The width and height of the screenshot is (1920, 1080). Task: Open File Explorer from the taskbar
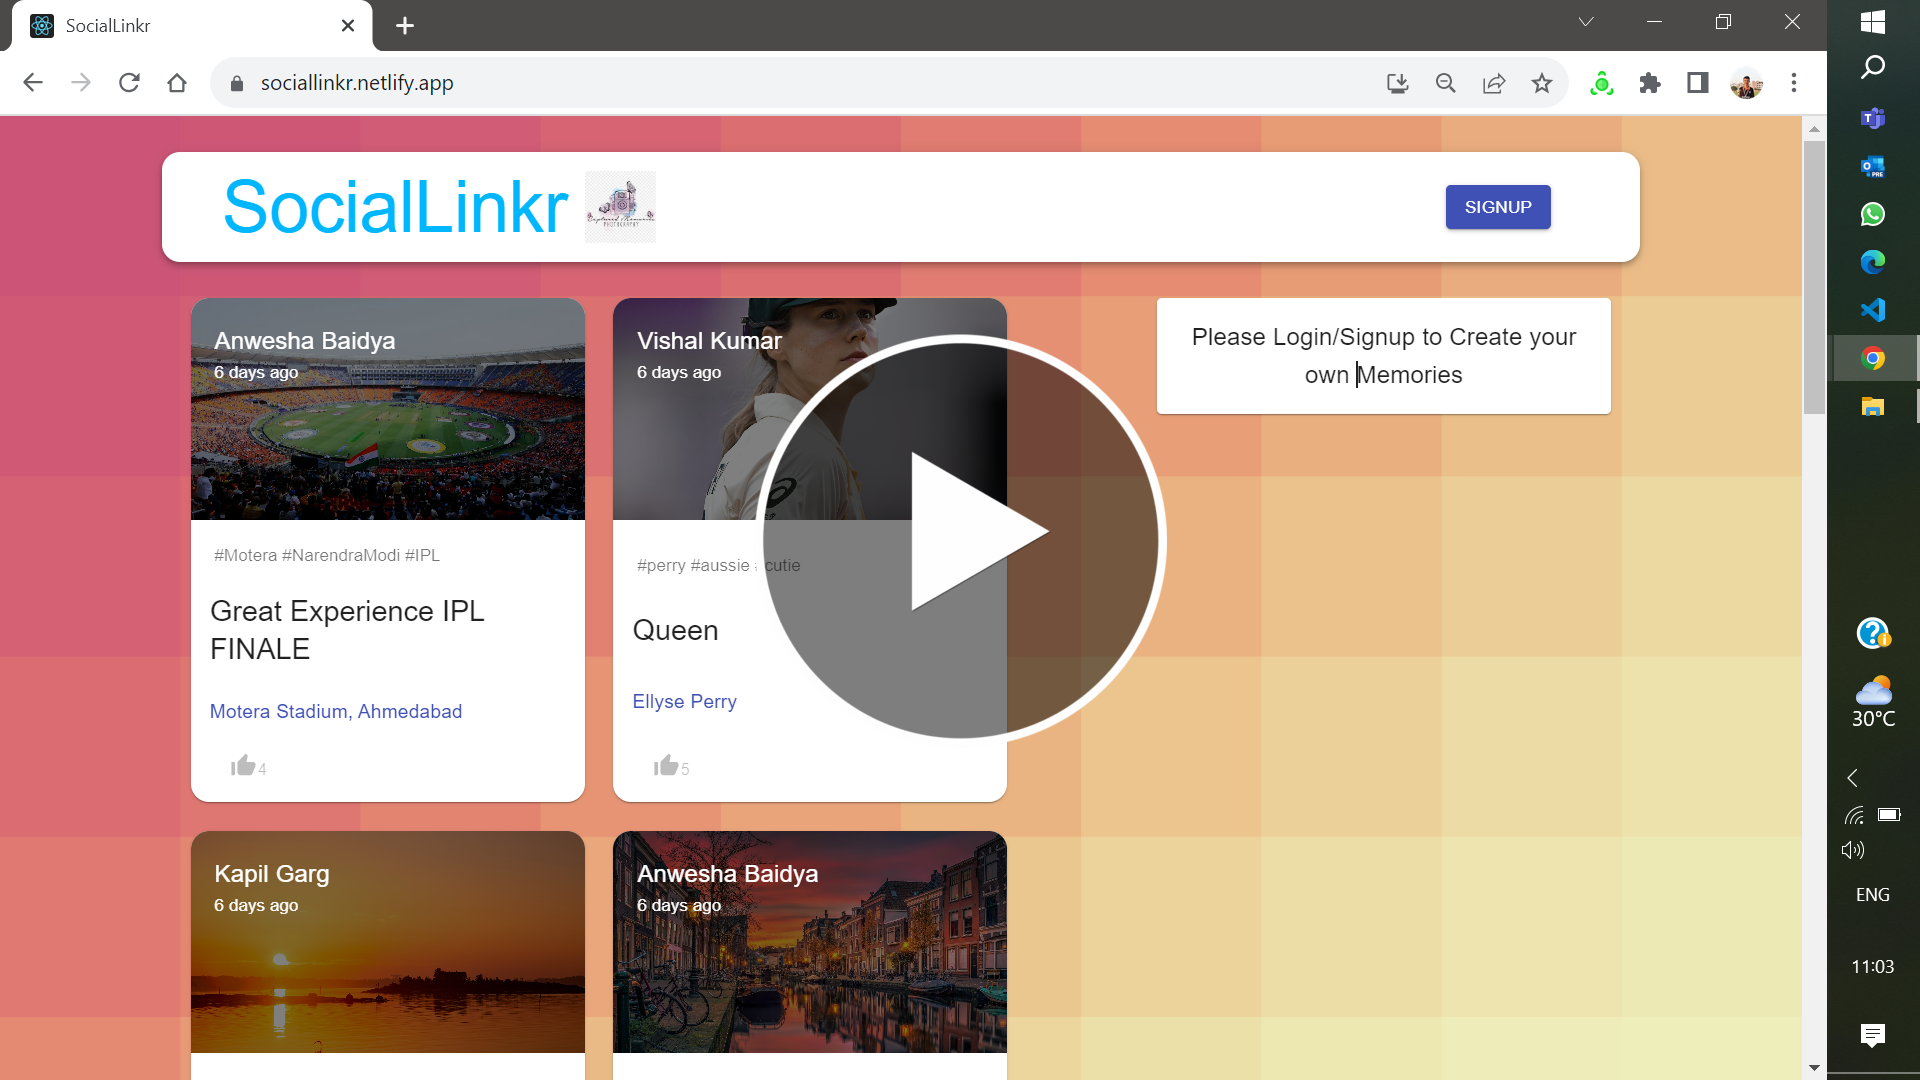[1872, 406]
